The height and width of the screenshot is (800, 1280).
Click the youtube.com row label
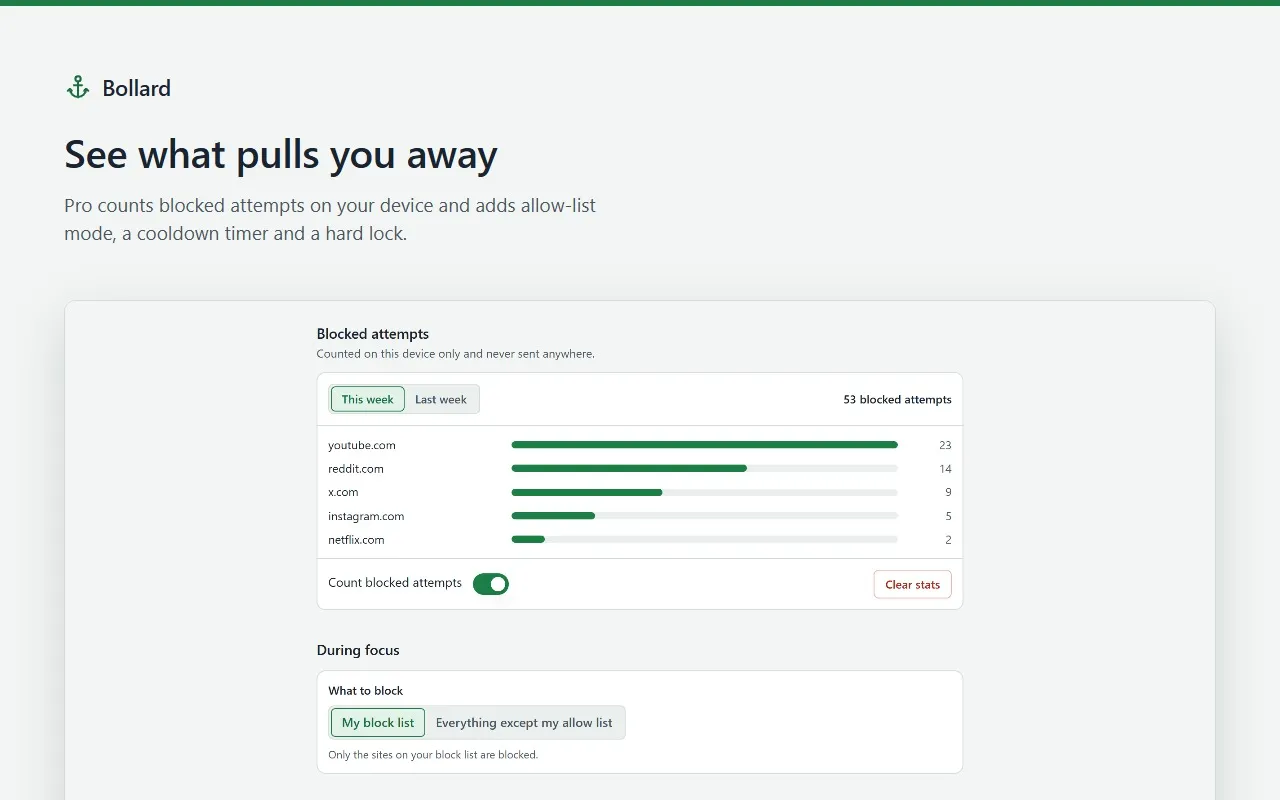tap(362, 445)
